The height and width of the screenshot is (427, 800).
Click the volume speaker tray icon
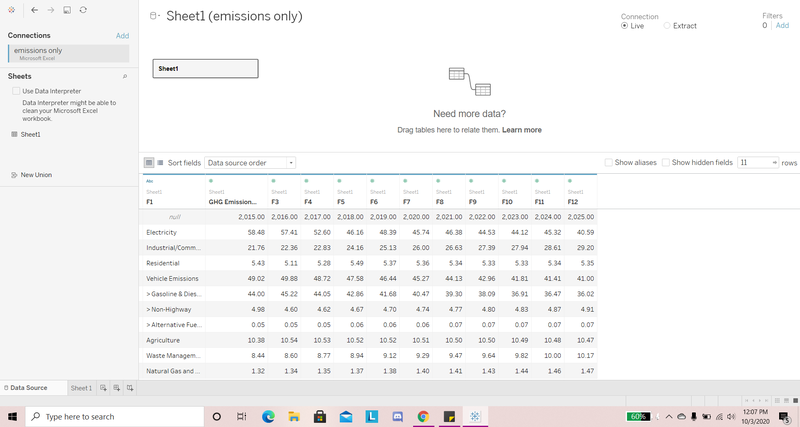[x=731, y=416]
